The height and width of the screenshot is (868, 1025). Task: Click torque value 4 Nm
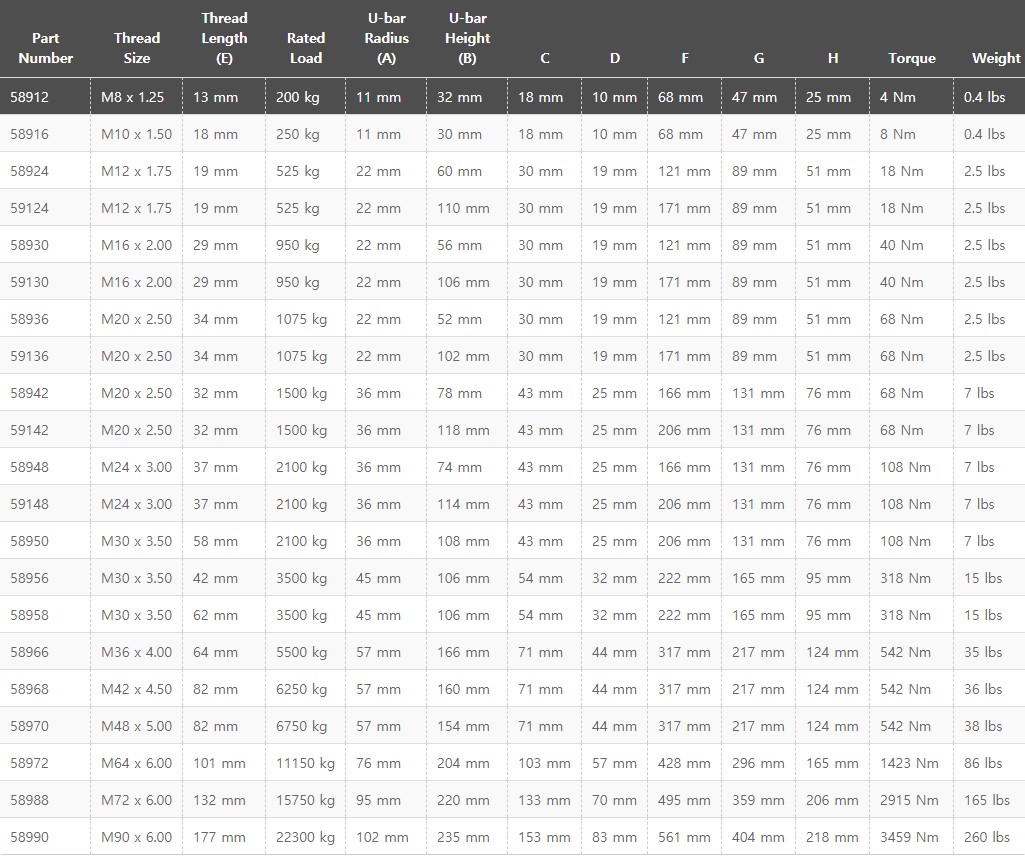point(898,97)
